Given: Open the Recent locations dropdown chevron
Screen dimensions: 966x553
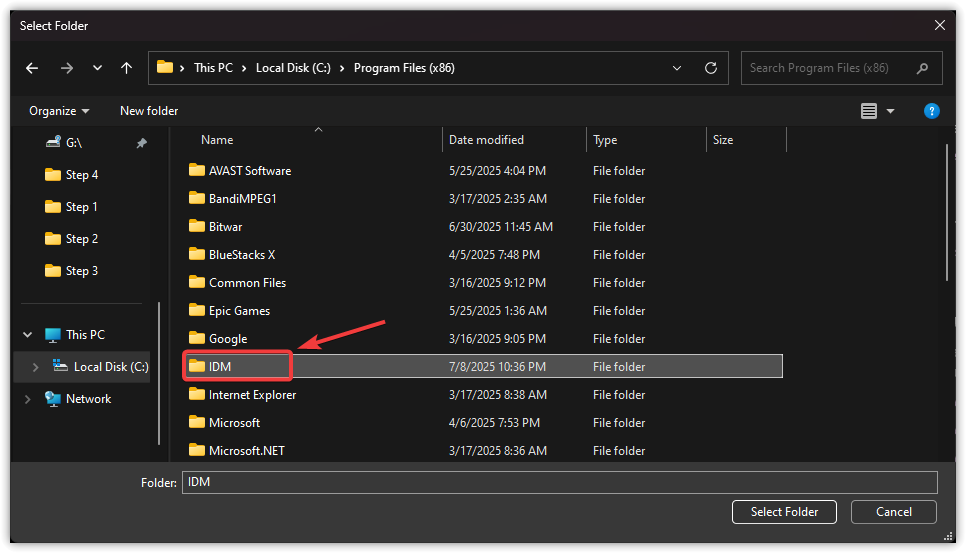Looking at the screenshot, I should pyautogui.click(x=97, y=68).
